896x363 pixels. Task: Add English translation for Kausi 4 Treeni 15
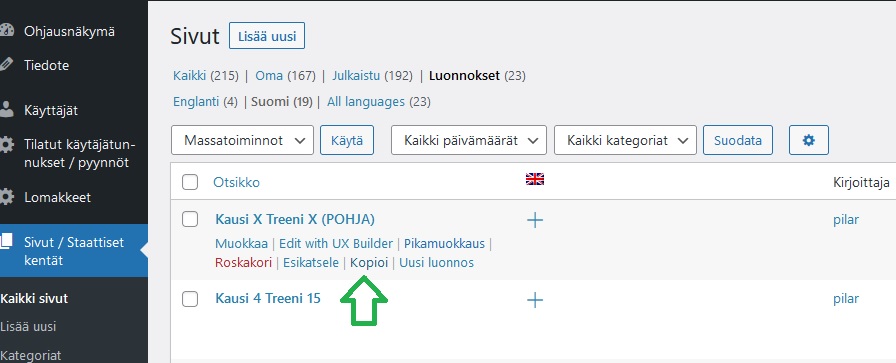point(535,300)
